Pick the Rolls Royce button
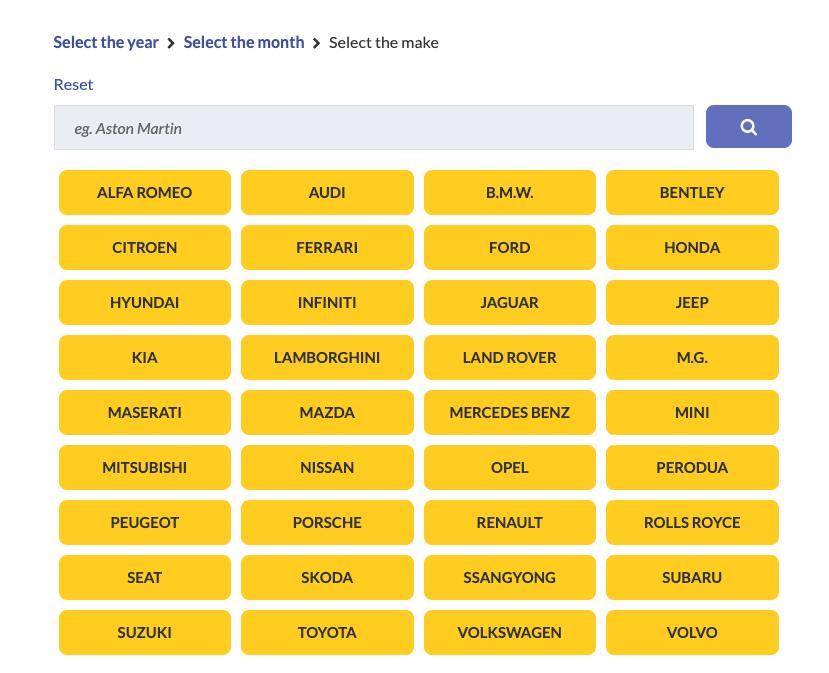Screen dimensions: 829x673 [x=692, y=522]
